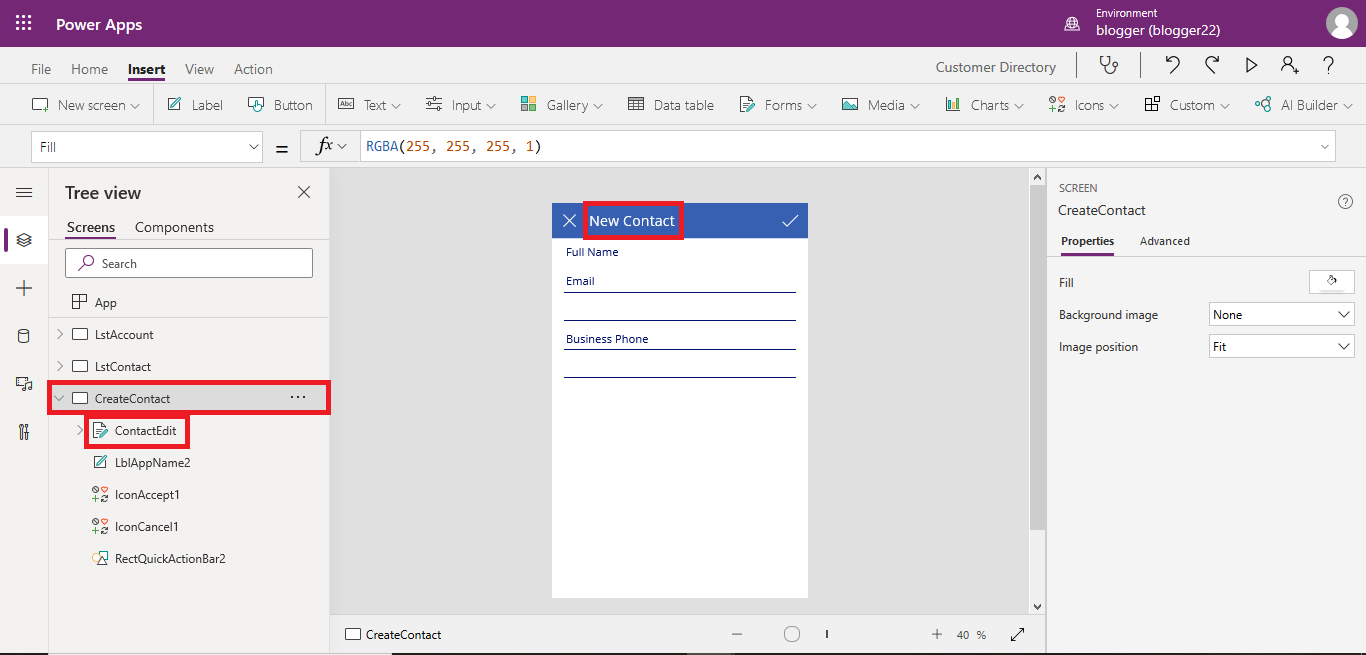The image size is (1366, 655).
Task: Insert a Label control
Action: click(x=195, y=105)
